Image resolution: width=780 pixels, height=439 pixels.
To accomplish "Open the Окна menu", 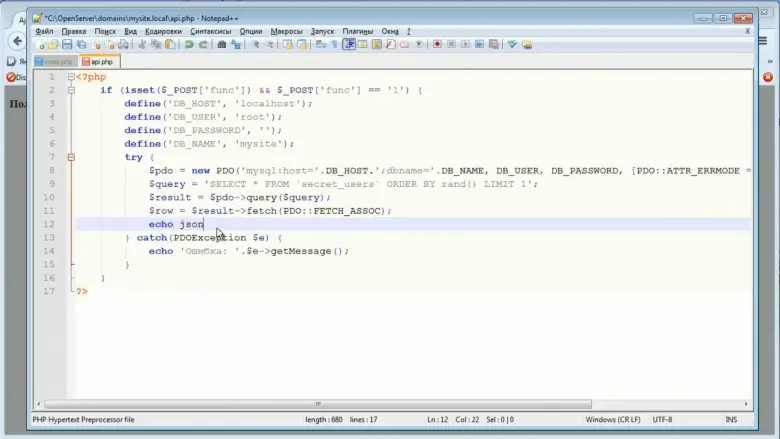I will point(390,31).
